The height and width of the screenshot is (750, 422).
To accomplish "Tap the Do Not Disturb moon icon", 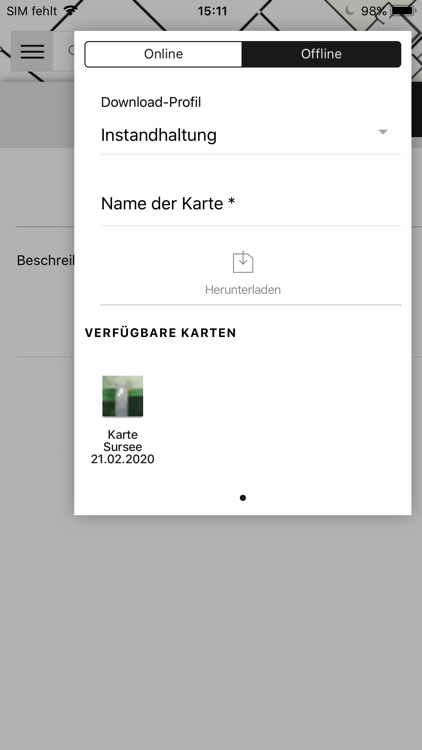I will pos(350,11).
